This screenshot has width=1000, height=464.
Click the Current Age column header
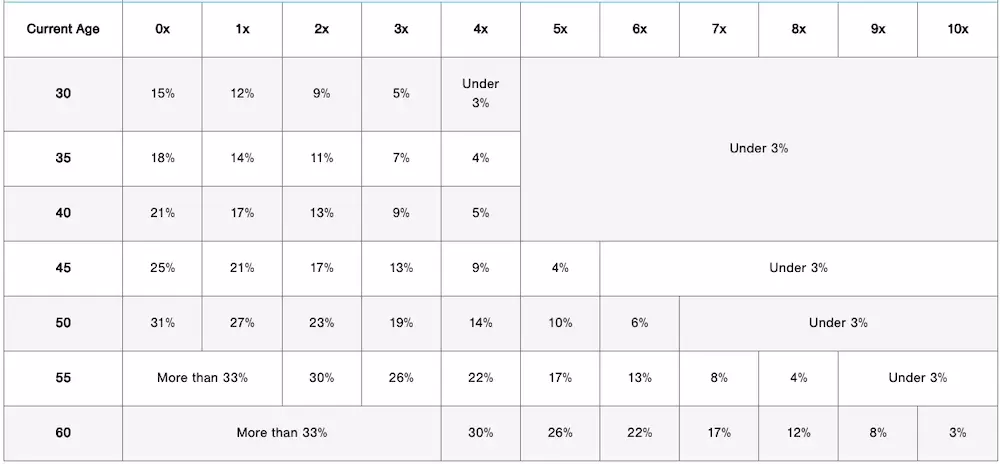[63, 29]
